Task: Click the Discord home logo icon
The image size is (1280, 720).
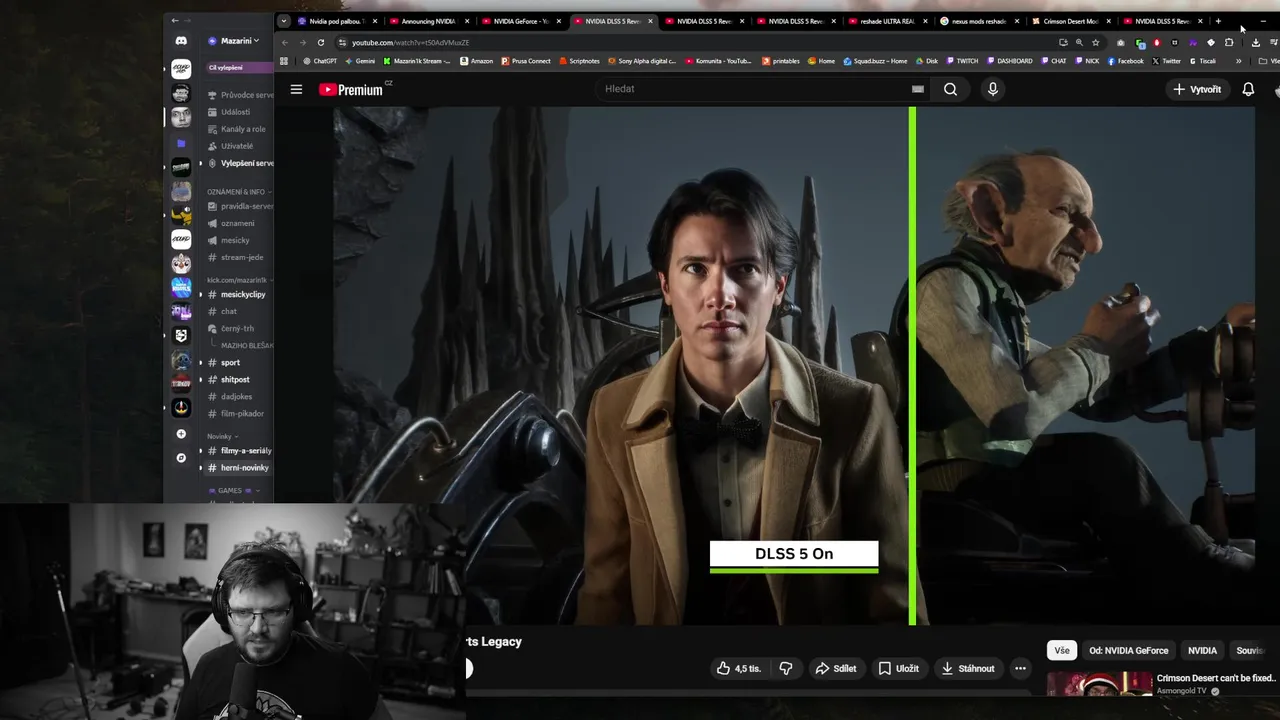Action: click(181, 41)
